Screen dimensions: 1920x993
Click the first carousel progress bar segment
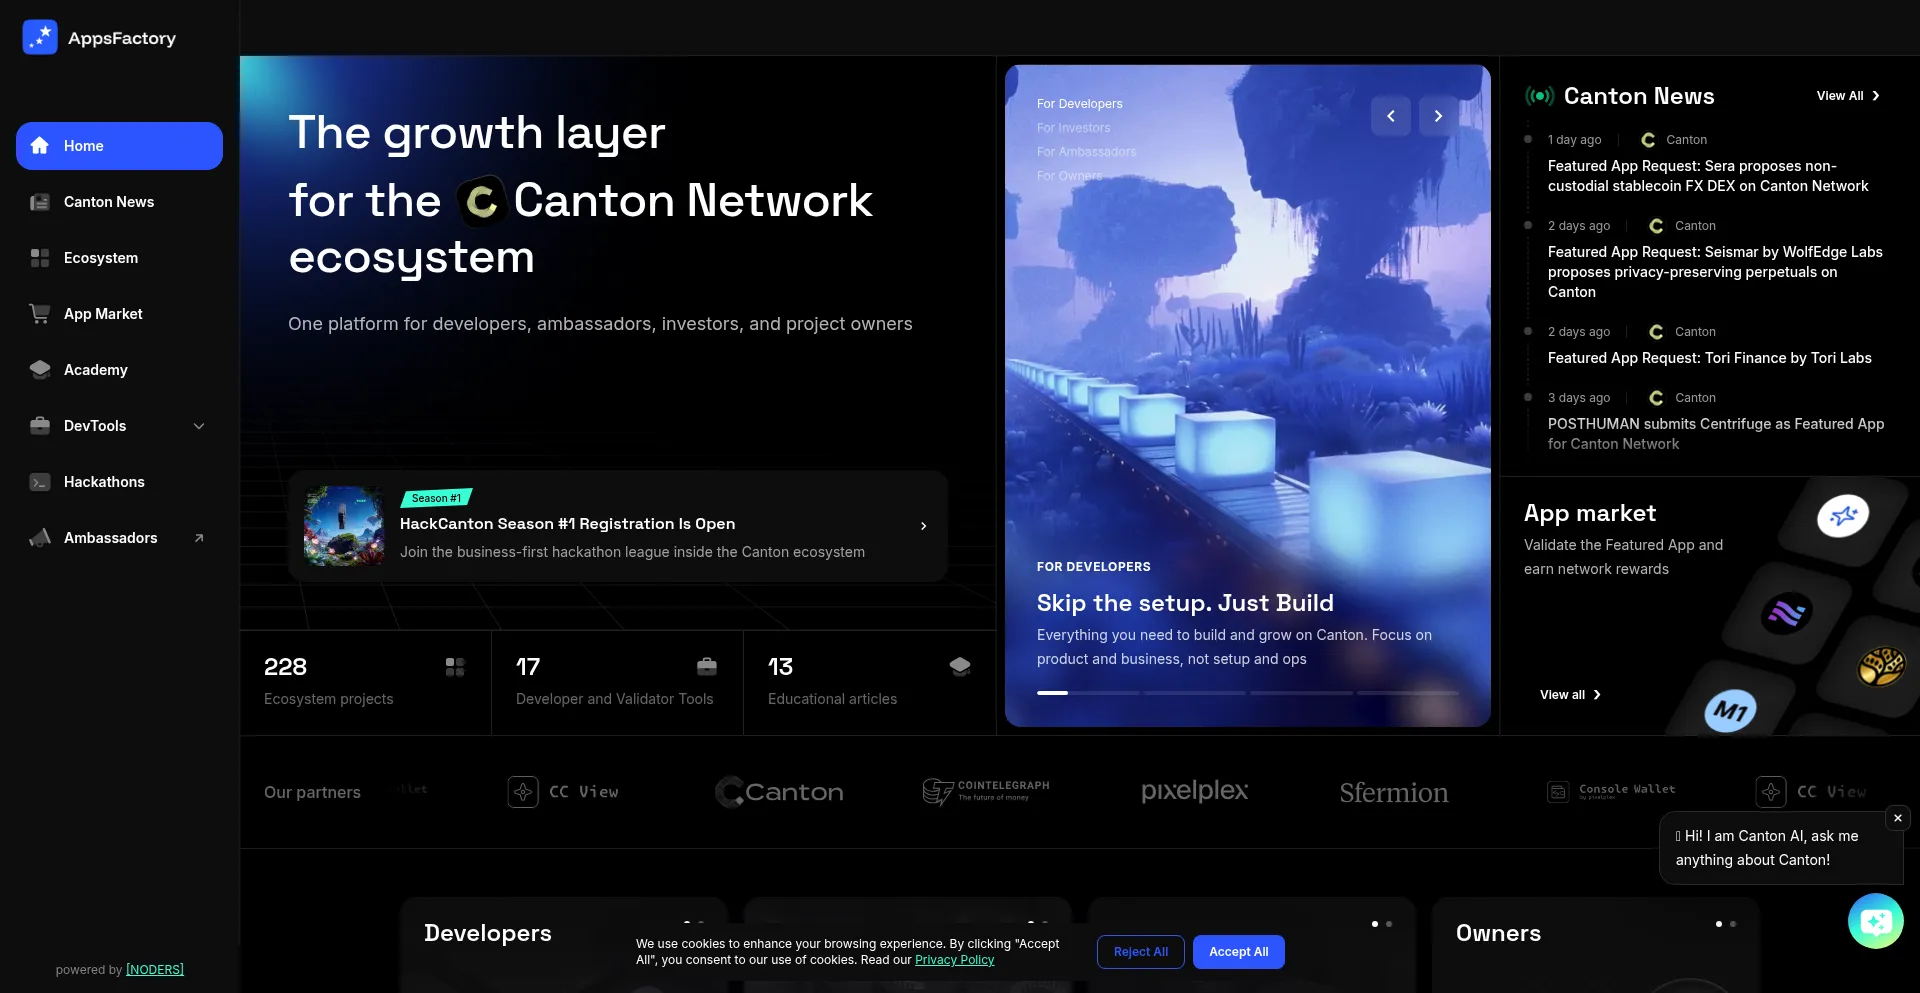[x=1087, y=692]
